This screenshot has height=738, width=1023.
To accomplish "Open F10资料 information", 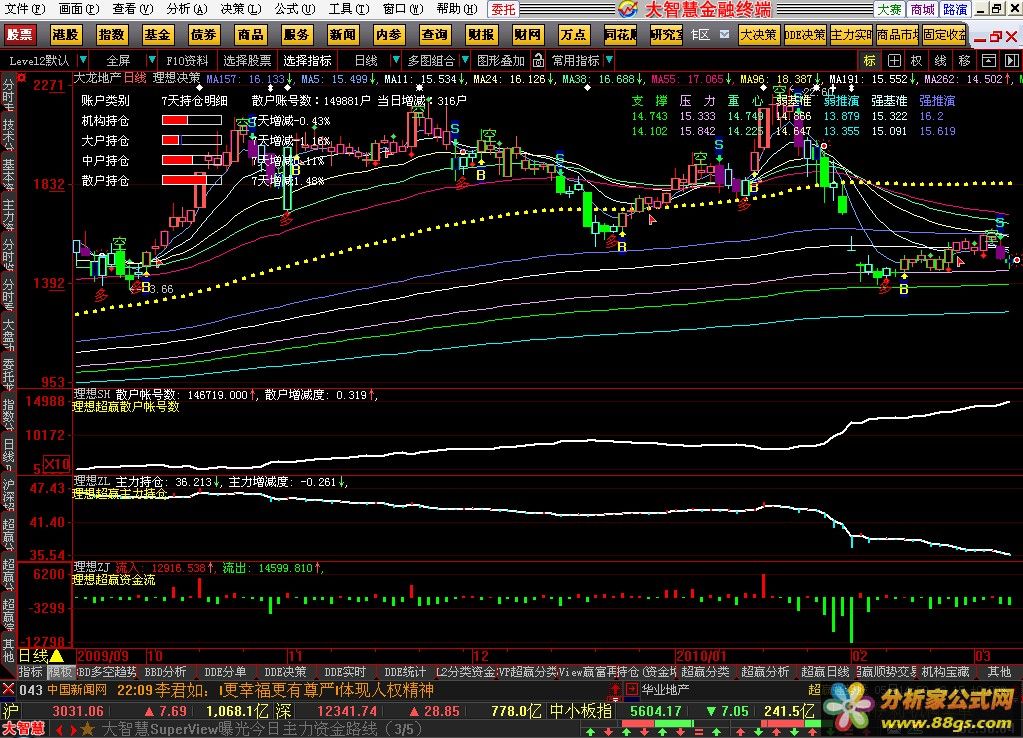I will click(x=187, y=61).
